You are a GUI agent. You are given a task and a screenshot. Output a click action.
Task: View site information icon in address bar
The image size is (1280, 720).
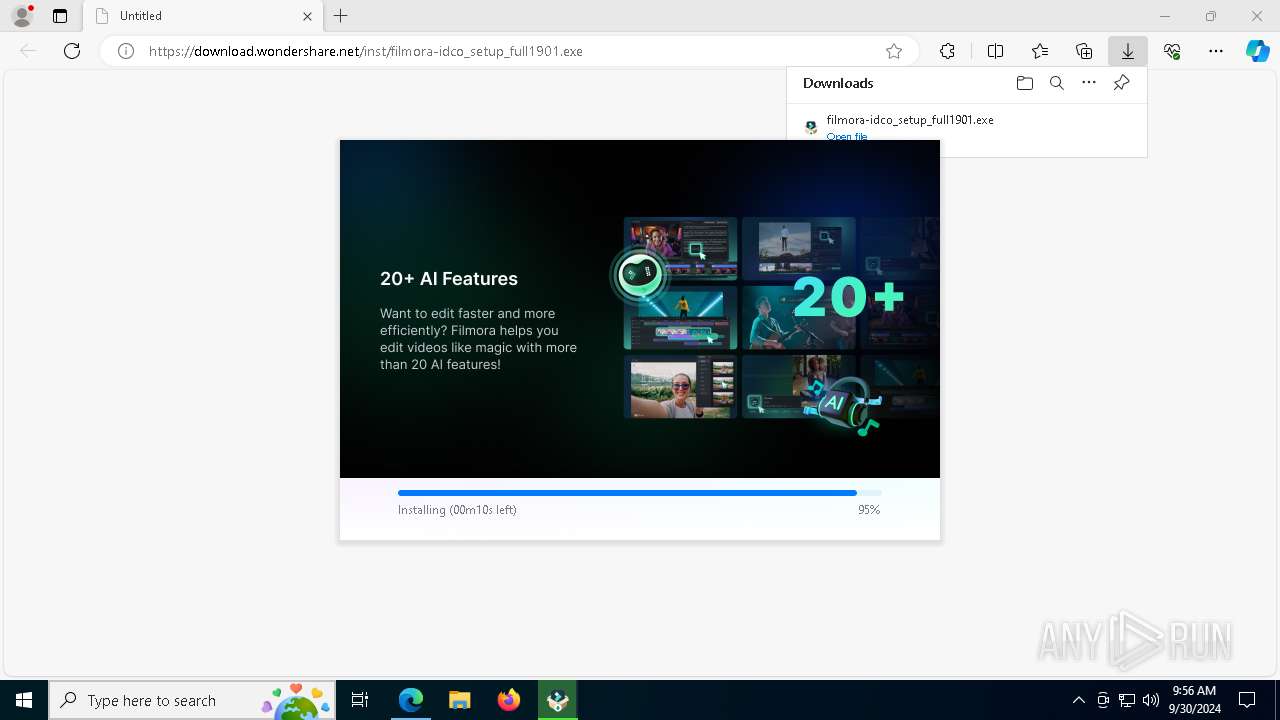[126, 51]
